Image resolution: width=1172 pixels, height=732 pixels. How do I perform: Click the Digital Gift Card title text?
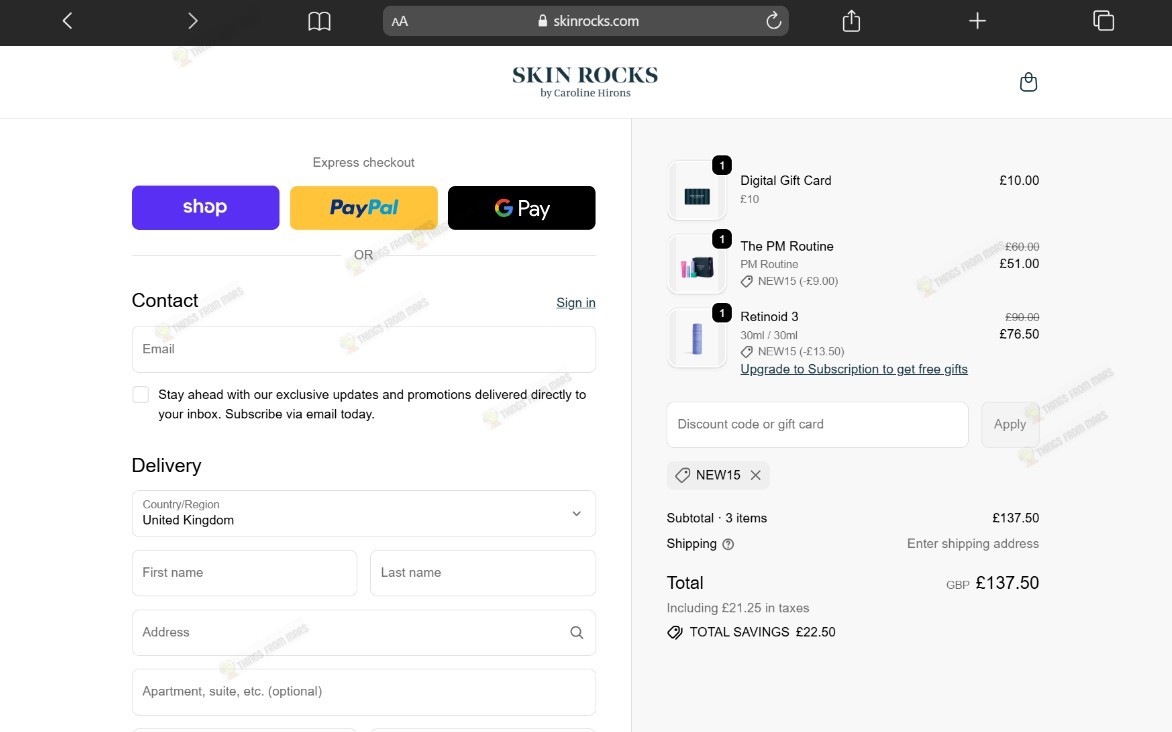click(786, 180)
